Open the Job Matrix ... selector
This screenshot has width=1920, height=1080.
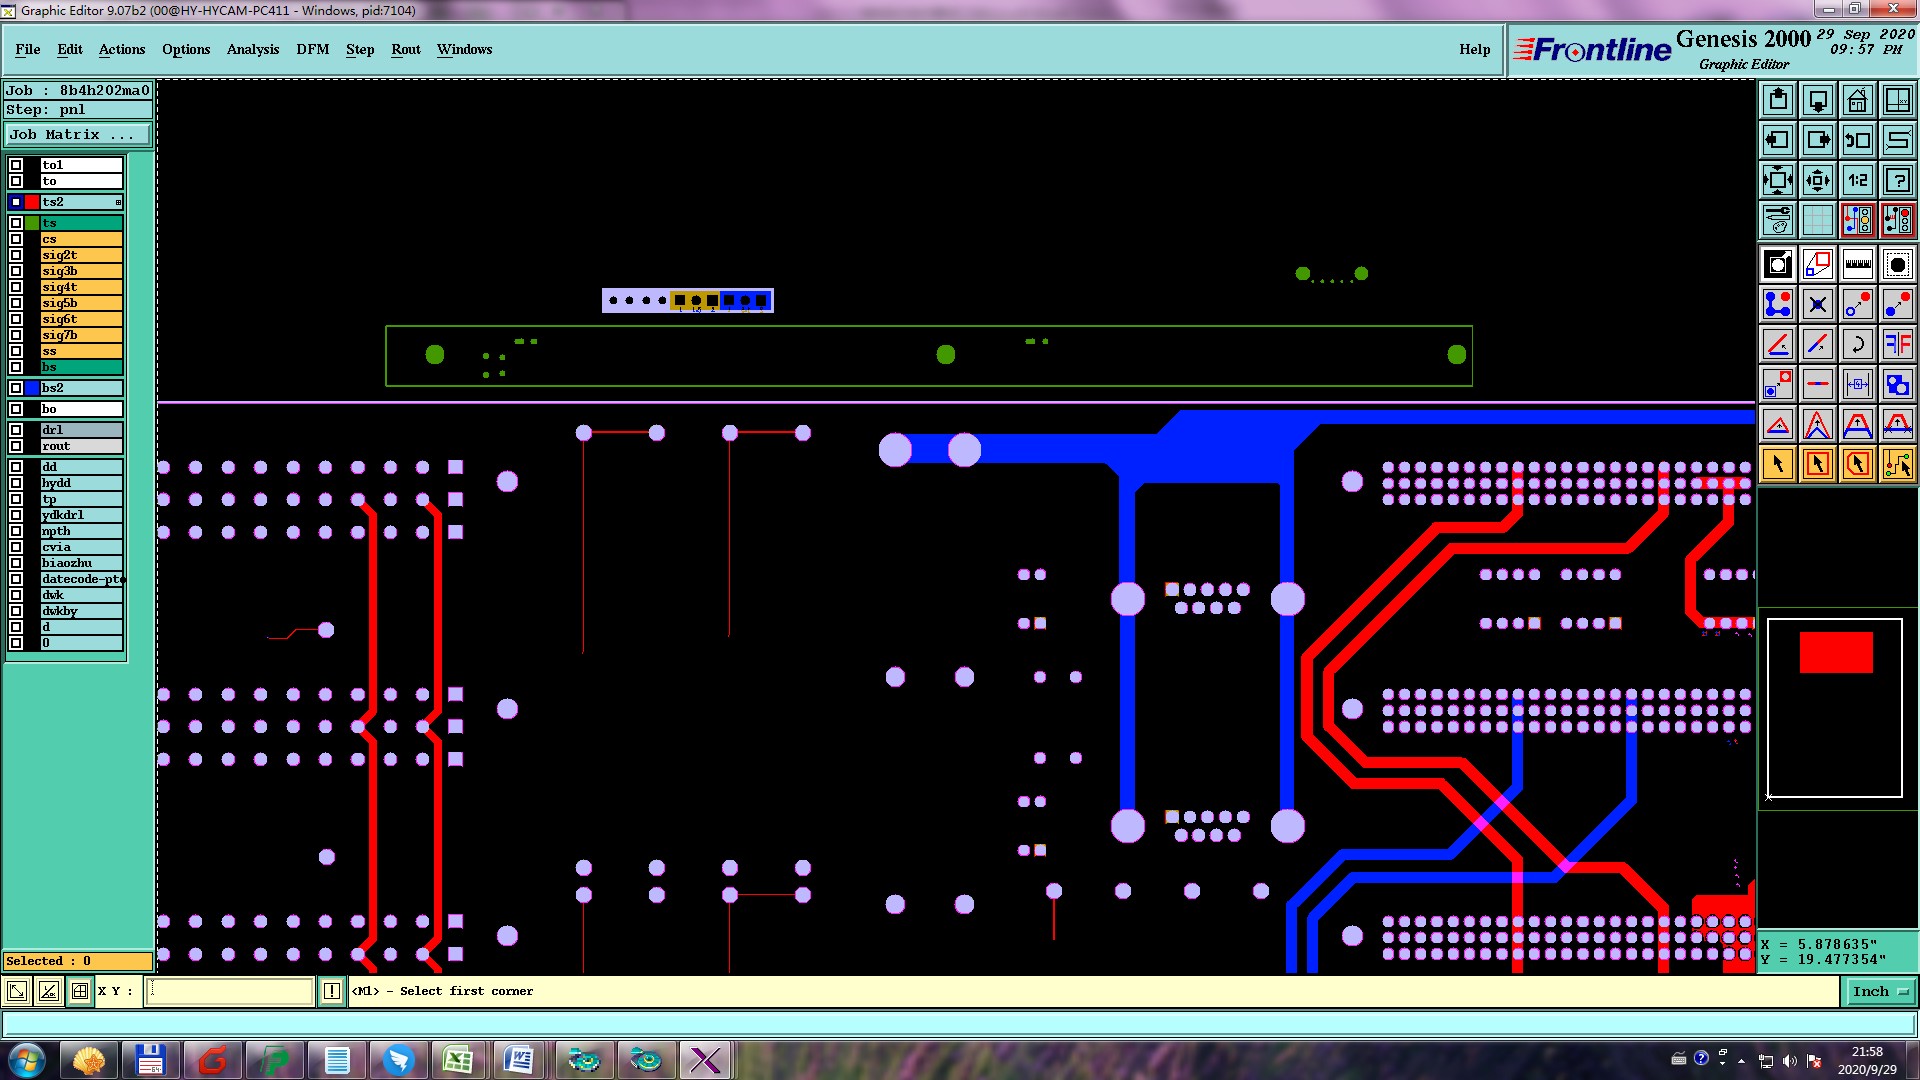point(78,134)
